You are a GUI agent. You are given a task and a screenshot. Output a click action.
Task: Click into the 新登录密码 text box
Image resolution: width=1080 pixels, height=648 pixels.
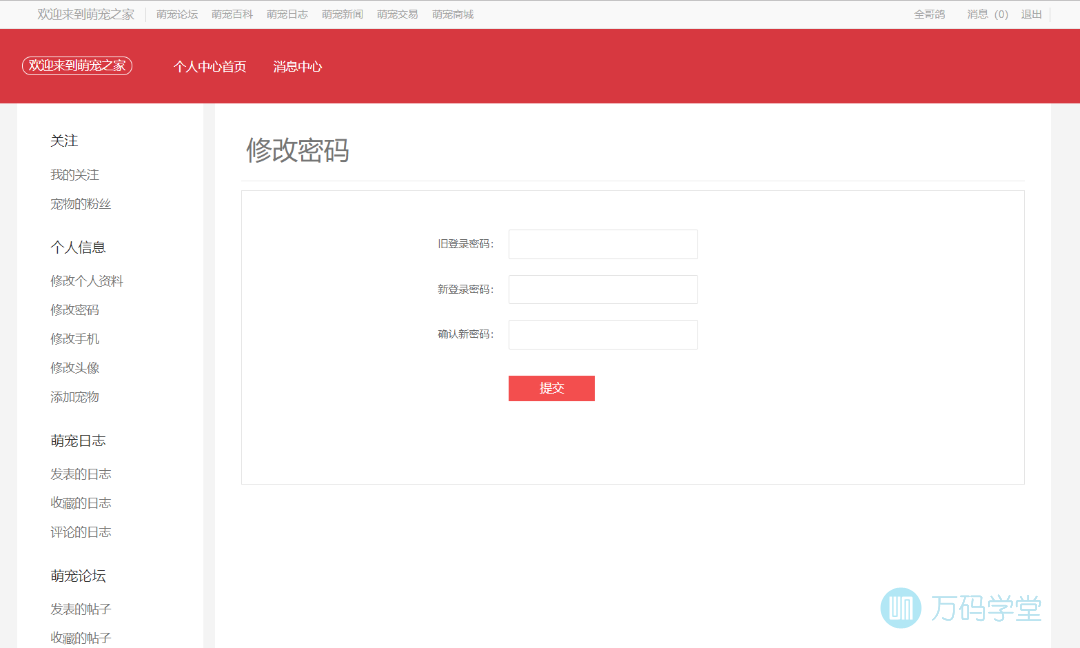pos(602,290)
